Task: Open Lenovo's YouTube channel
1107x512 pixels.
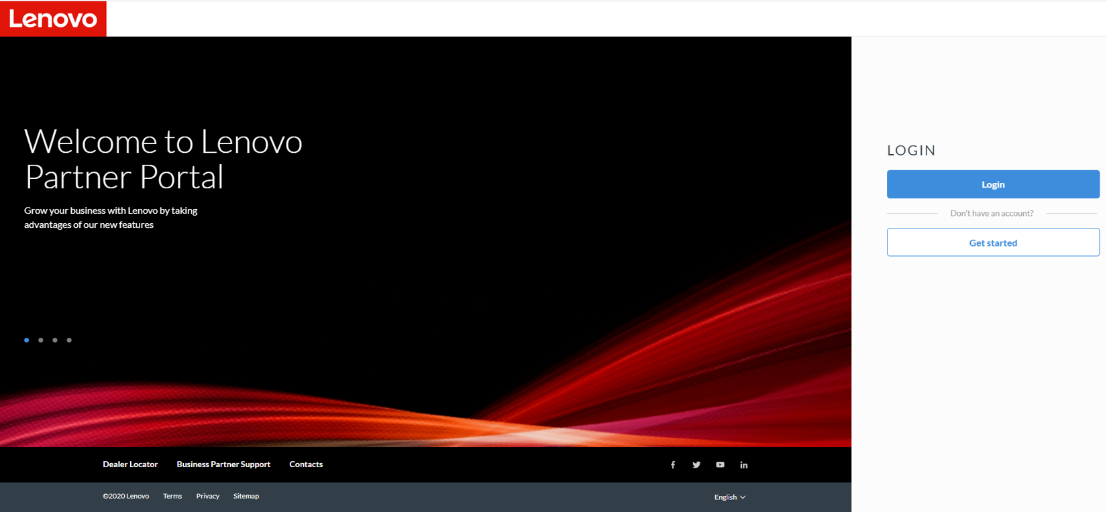Action: [x=720, y=465]
